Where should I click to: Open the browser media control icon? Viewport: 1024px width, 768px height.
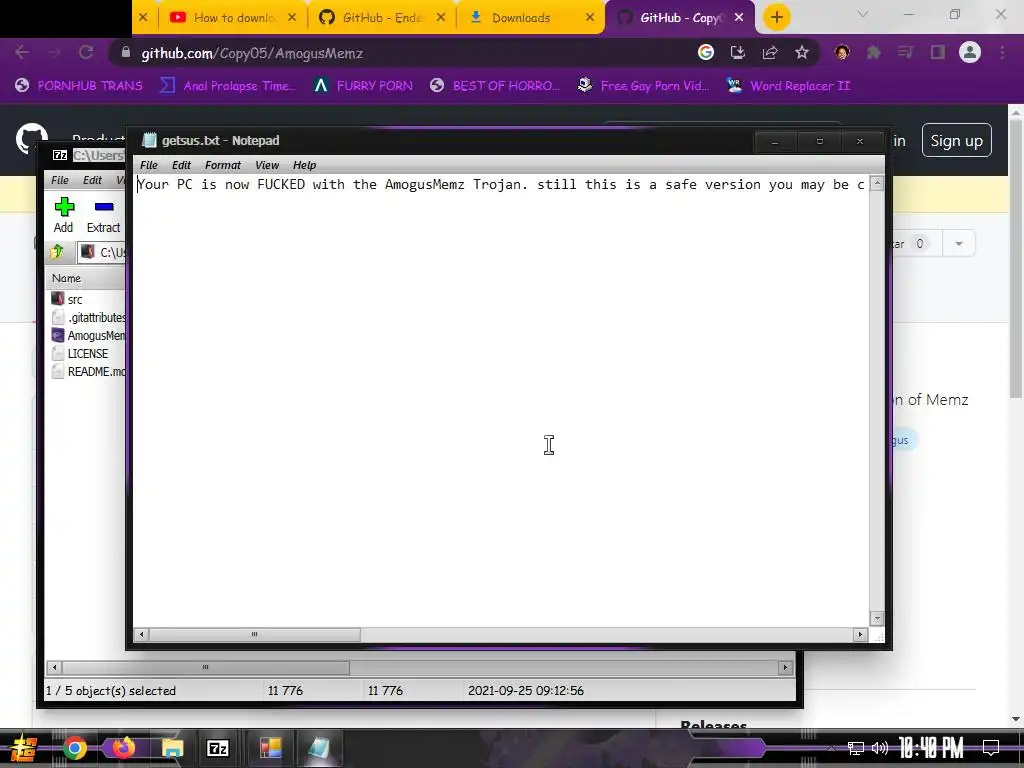tap(905, 53)
